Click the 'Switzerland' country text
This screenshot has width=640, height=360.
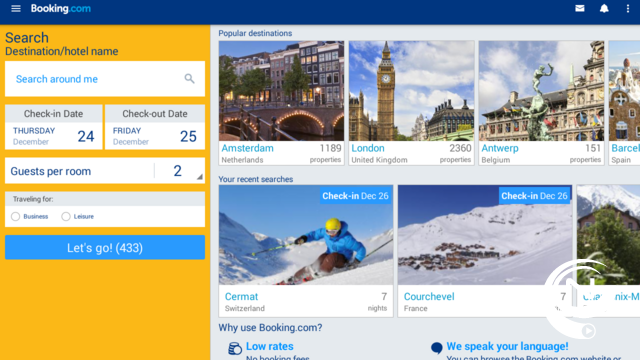coord(244,309)
